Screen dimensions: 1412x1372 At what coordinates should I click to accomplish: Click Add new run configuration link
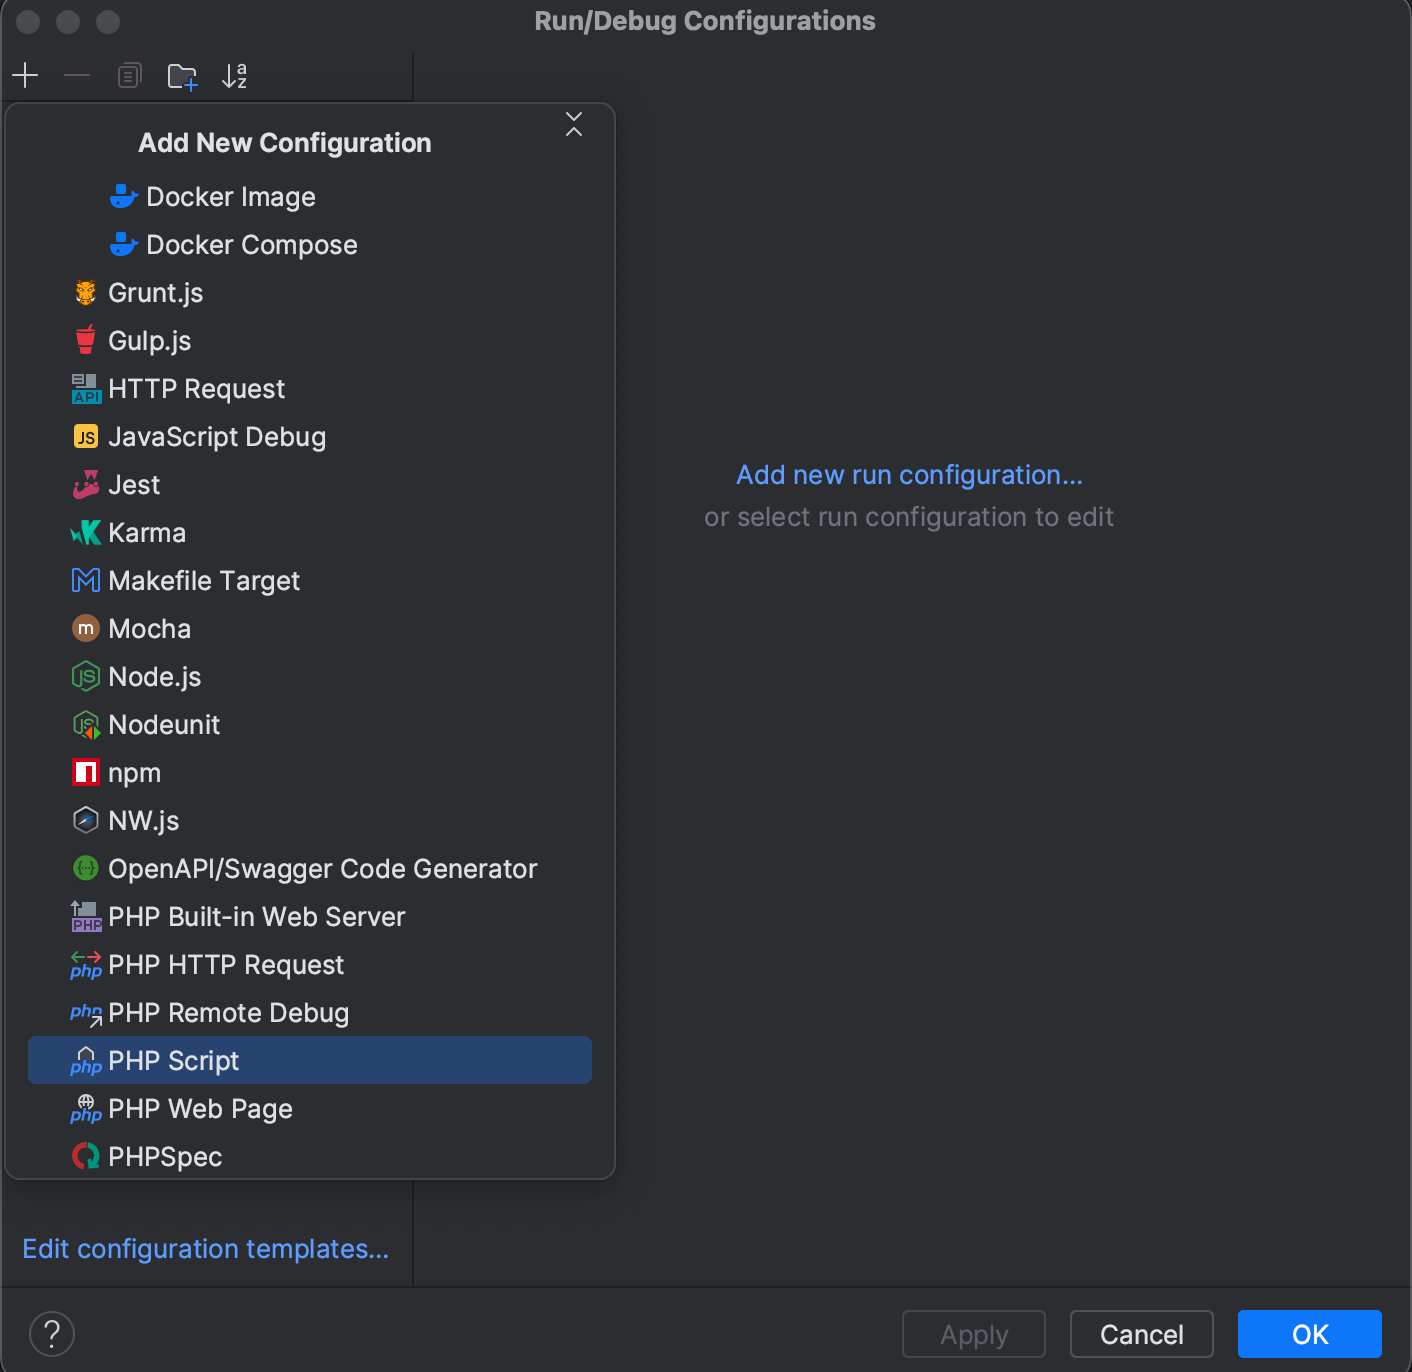point(909,475)
